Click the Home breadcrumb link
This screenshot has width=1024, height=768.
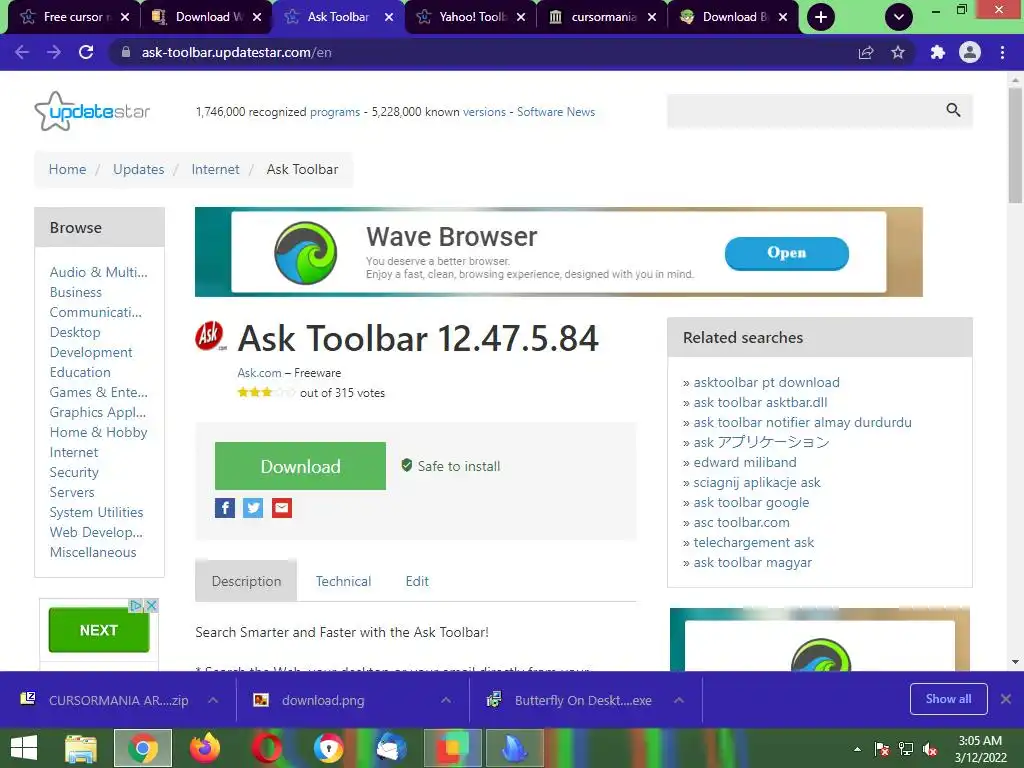point(67,169)
